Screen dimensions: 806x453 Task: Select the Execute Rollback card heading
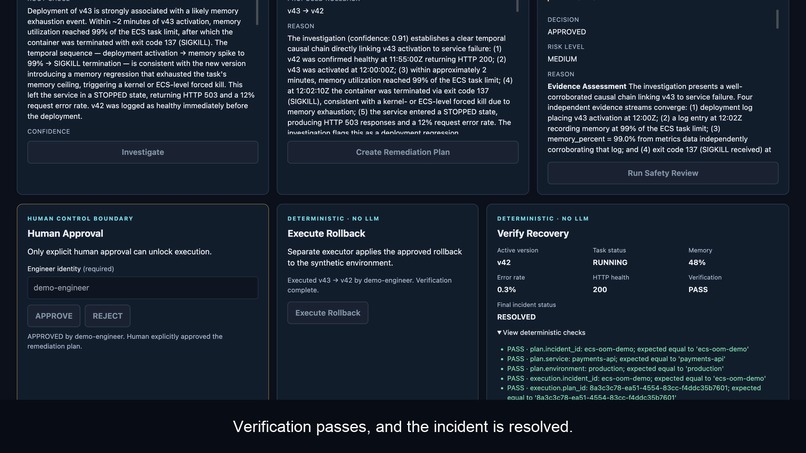tap(326, 233)
